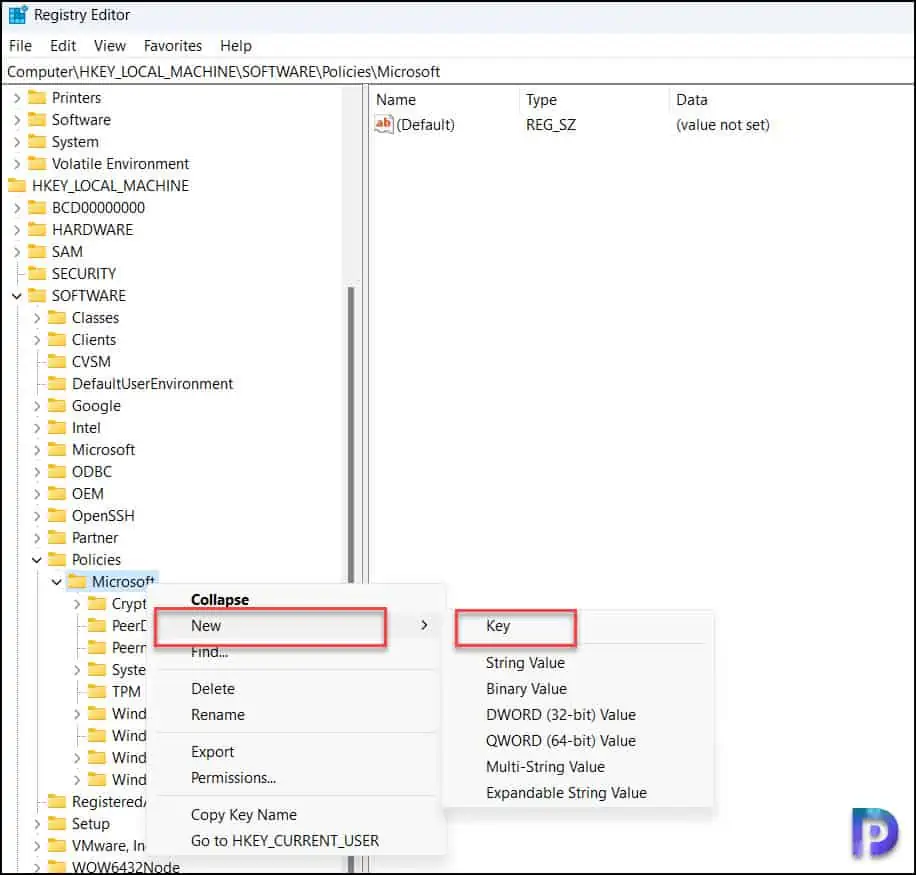Choose Find... in the context menu
916x875 pixels.
coord(209,651)
